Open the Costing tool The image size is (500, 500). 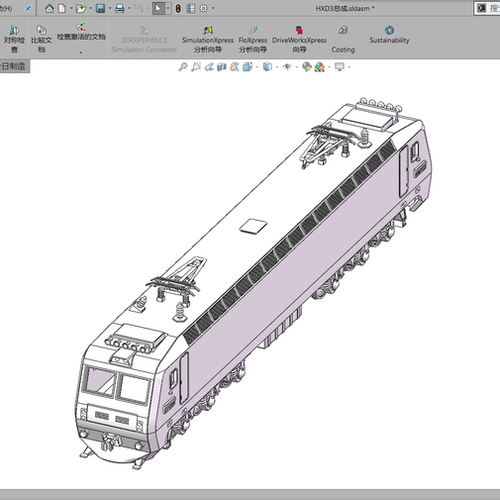[x=343, y=39]
